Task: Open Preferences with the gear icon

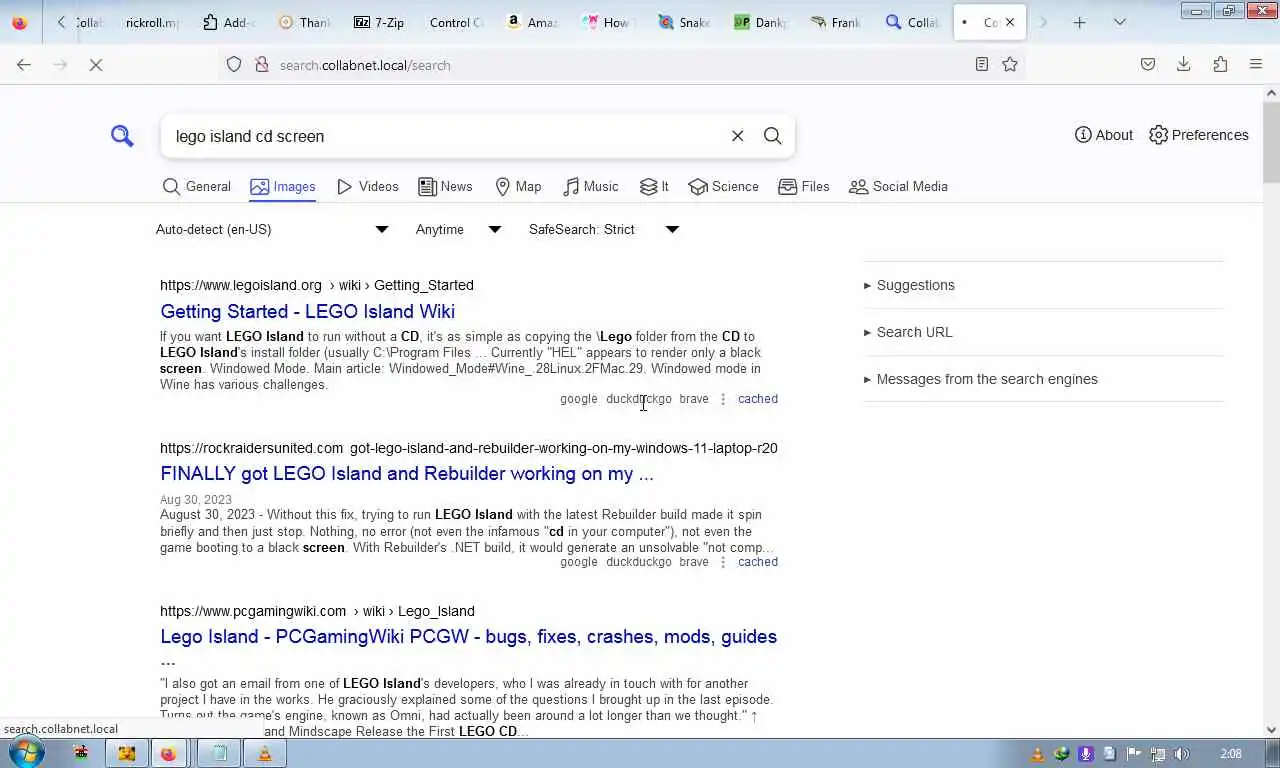Action: click(x=1198, y=135)
